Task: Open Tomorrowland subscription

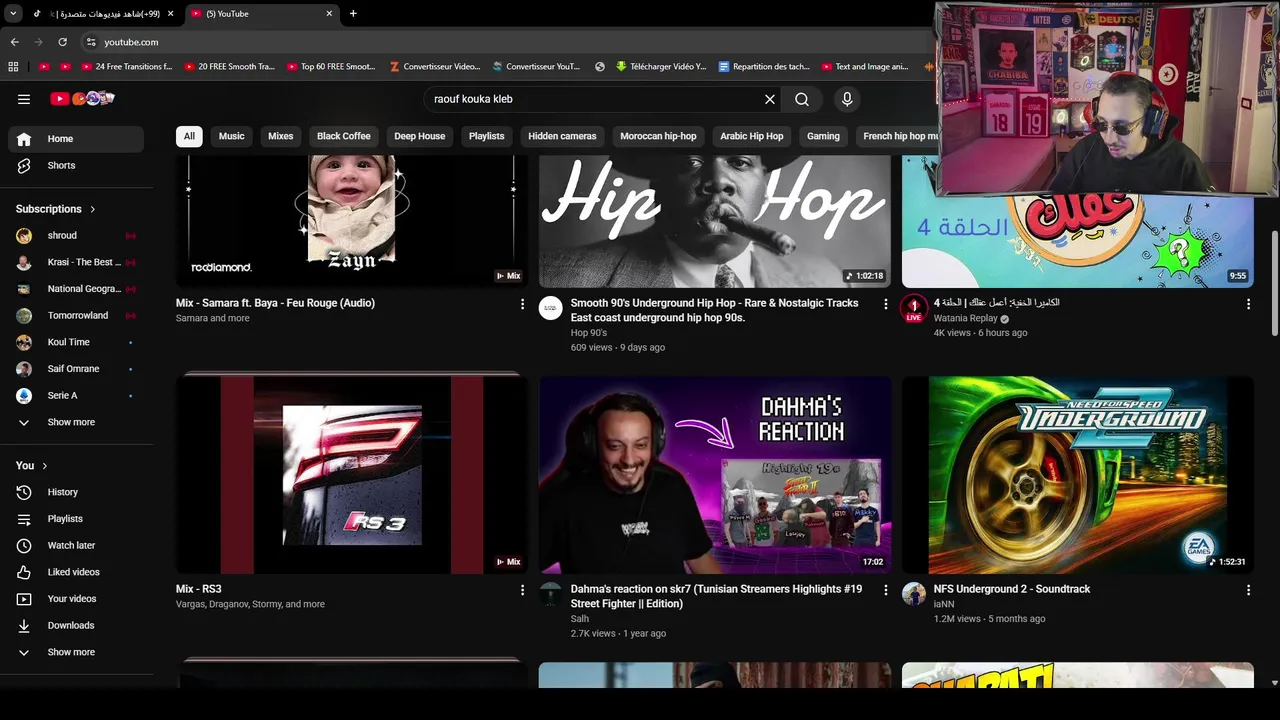Action: click(76, 315)
